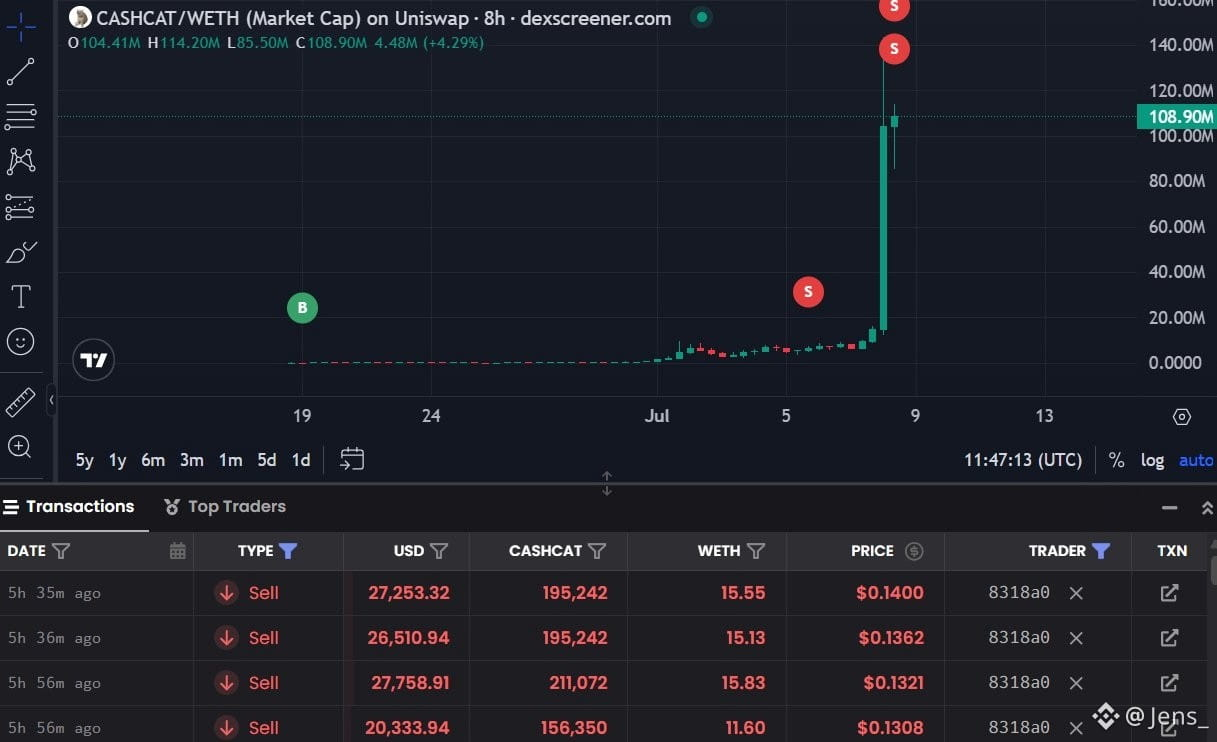Click the USD value 27,253.32

pyautogui.click(x=409, y=593)
